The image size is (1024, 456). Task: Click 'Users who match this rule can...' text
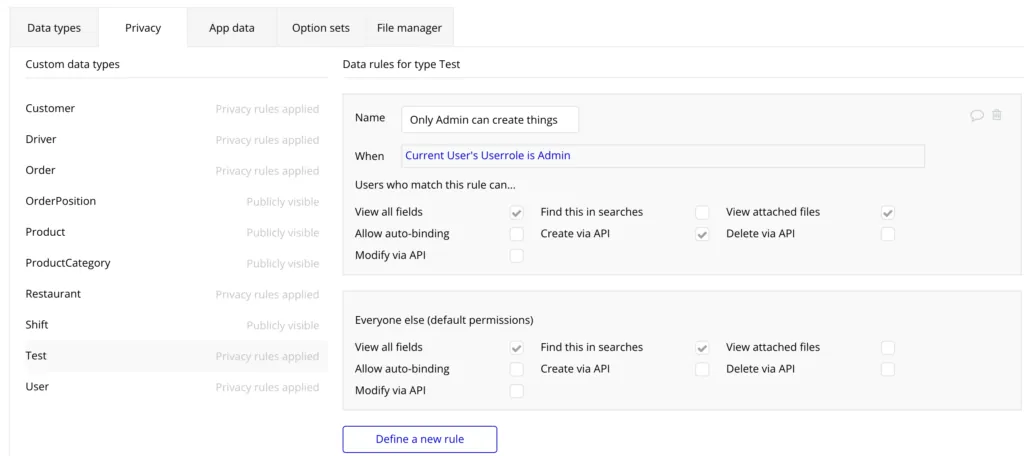pos(435,185)
